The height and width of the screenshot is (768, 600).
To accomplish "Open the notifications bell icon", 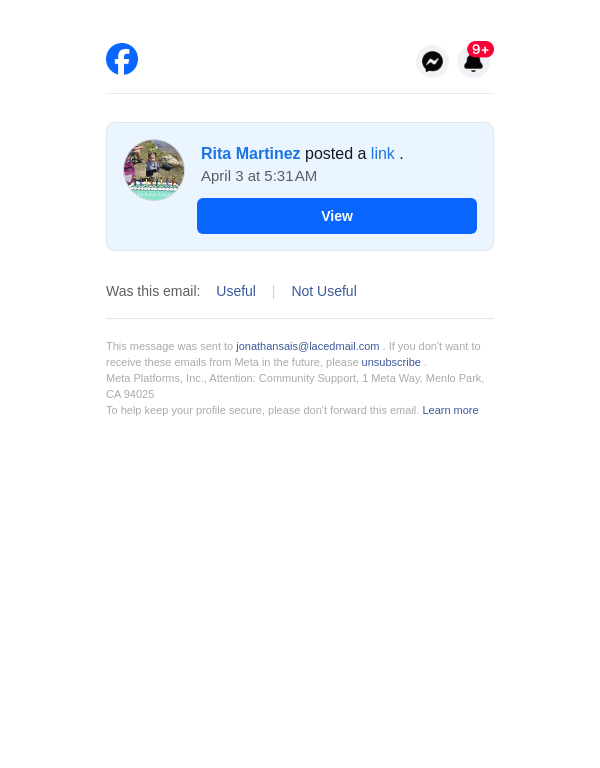I will [473, 63].
